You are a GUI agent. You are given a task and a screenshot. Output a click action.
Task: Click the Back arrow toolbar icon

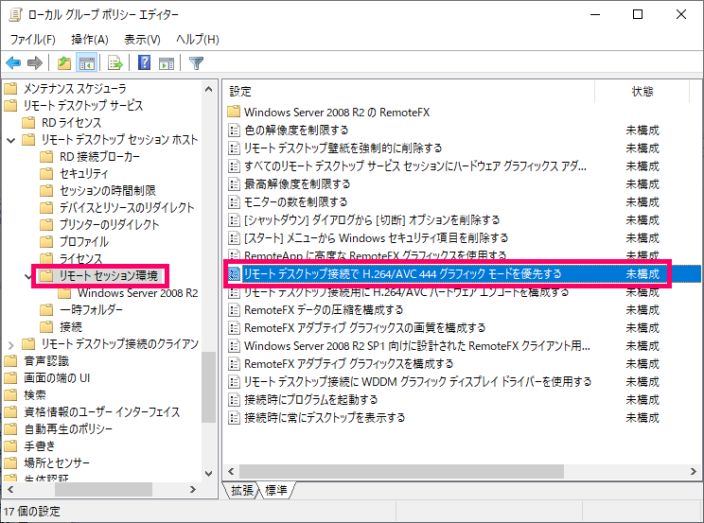pos(13,63)
